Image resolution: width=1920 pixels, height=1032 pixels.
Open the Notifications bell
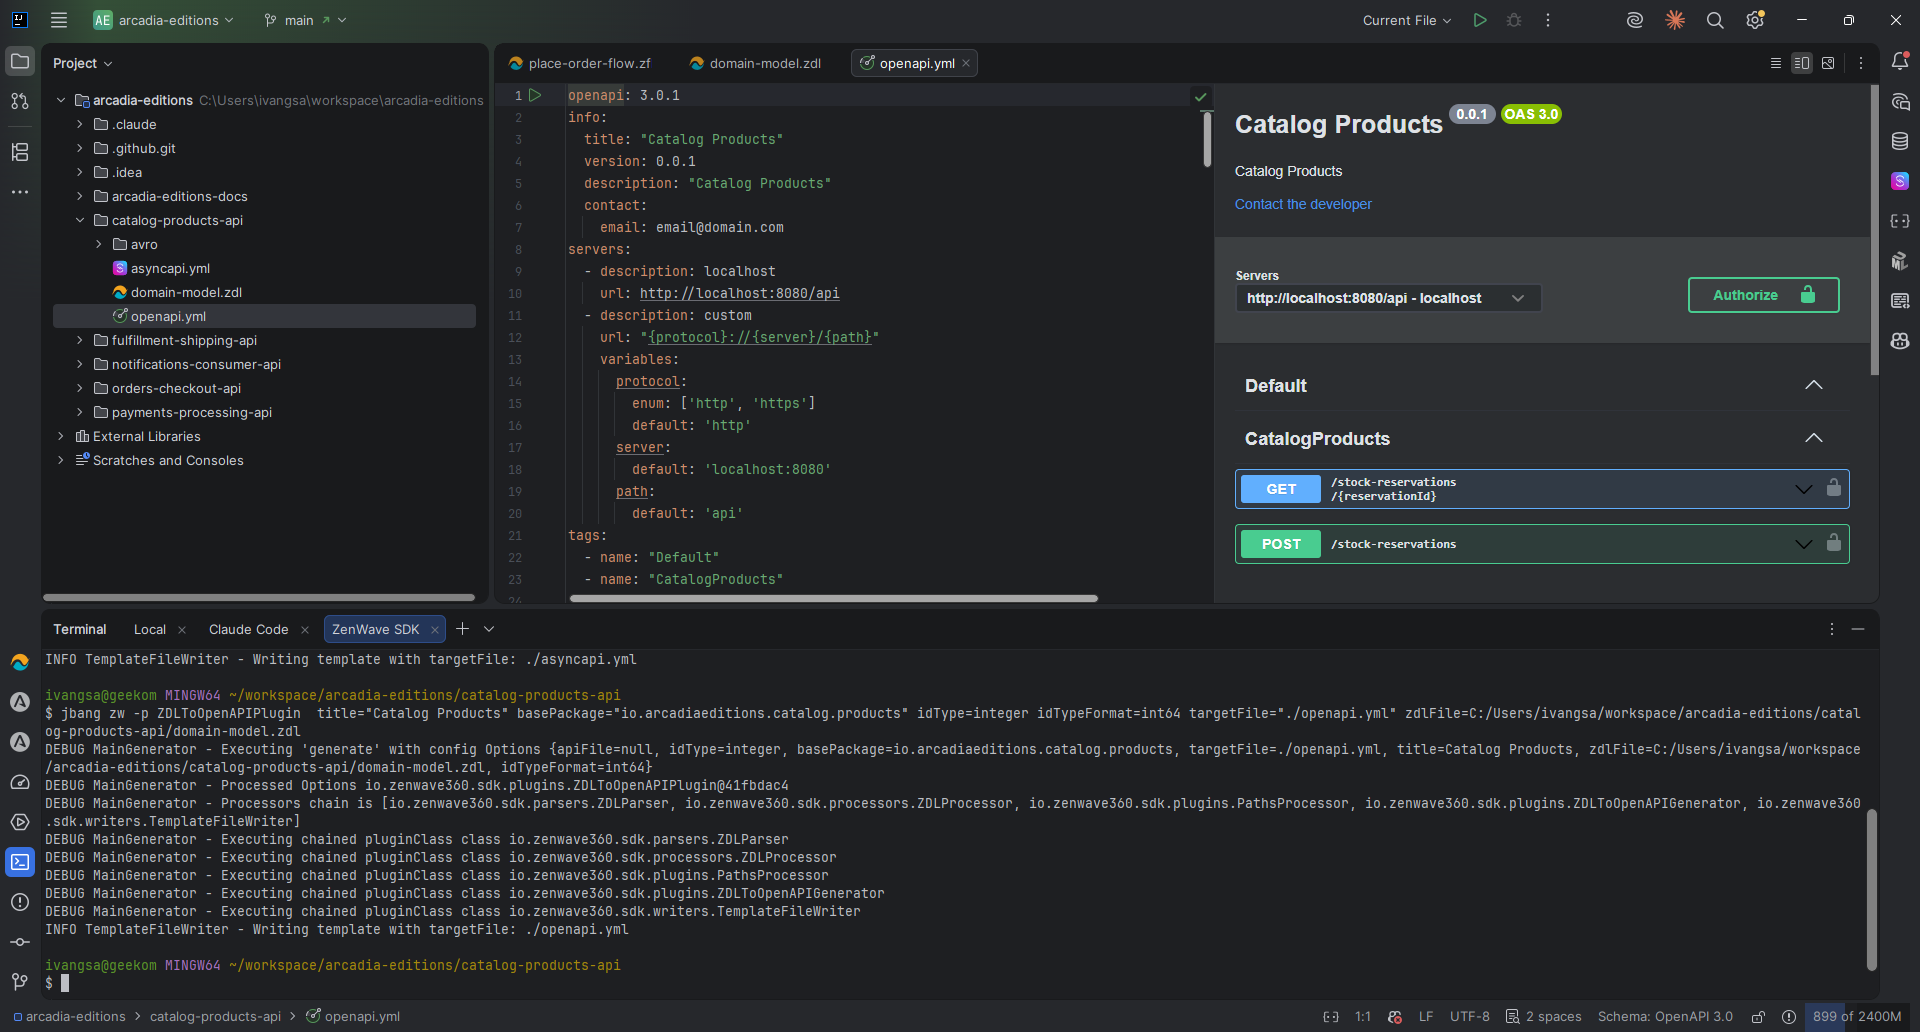pos(1900,61)
